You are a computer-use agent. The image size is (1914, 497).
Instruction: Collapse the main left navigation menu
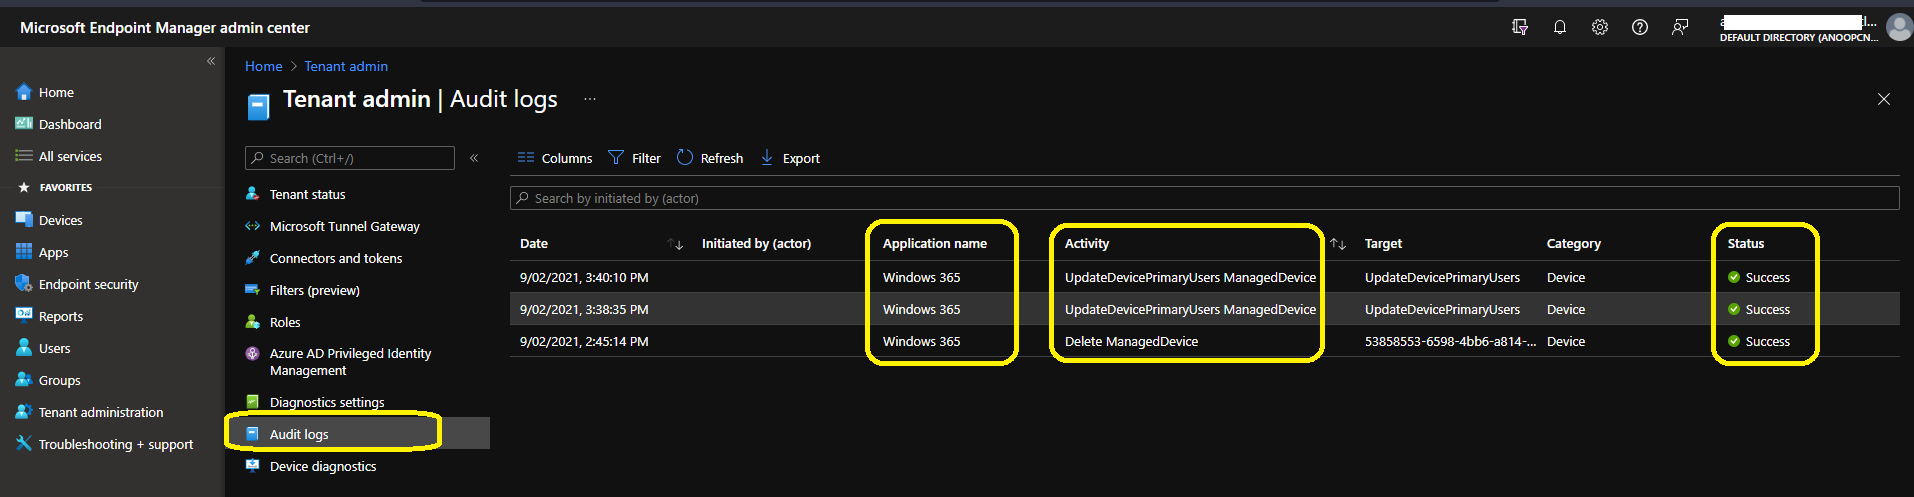coord(211,61)
